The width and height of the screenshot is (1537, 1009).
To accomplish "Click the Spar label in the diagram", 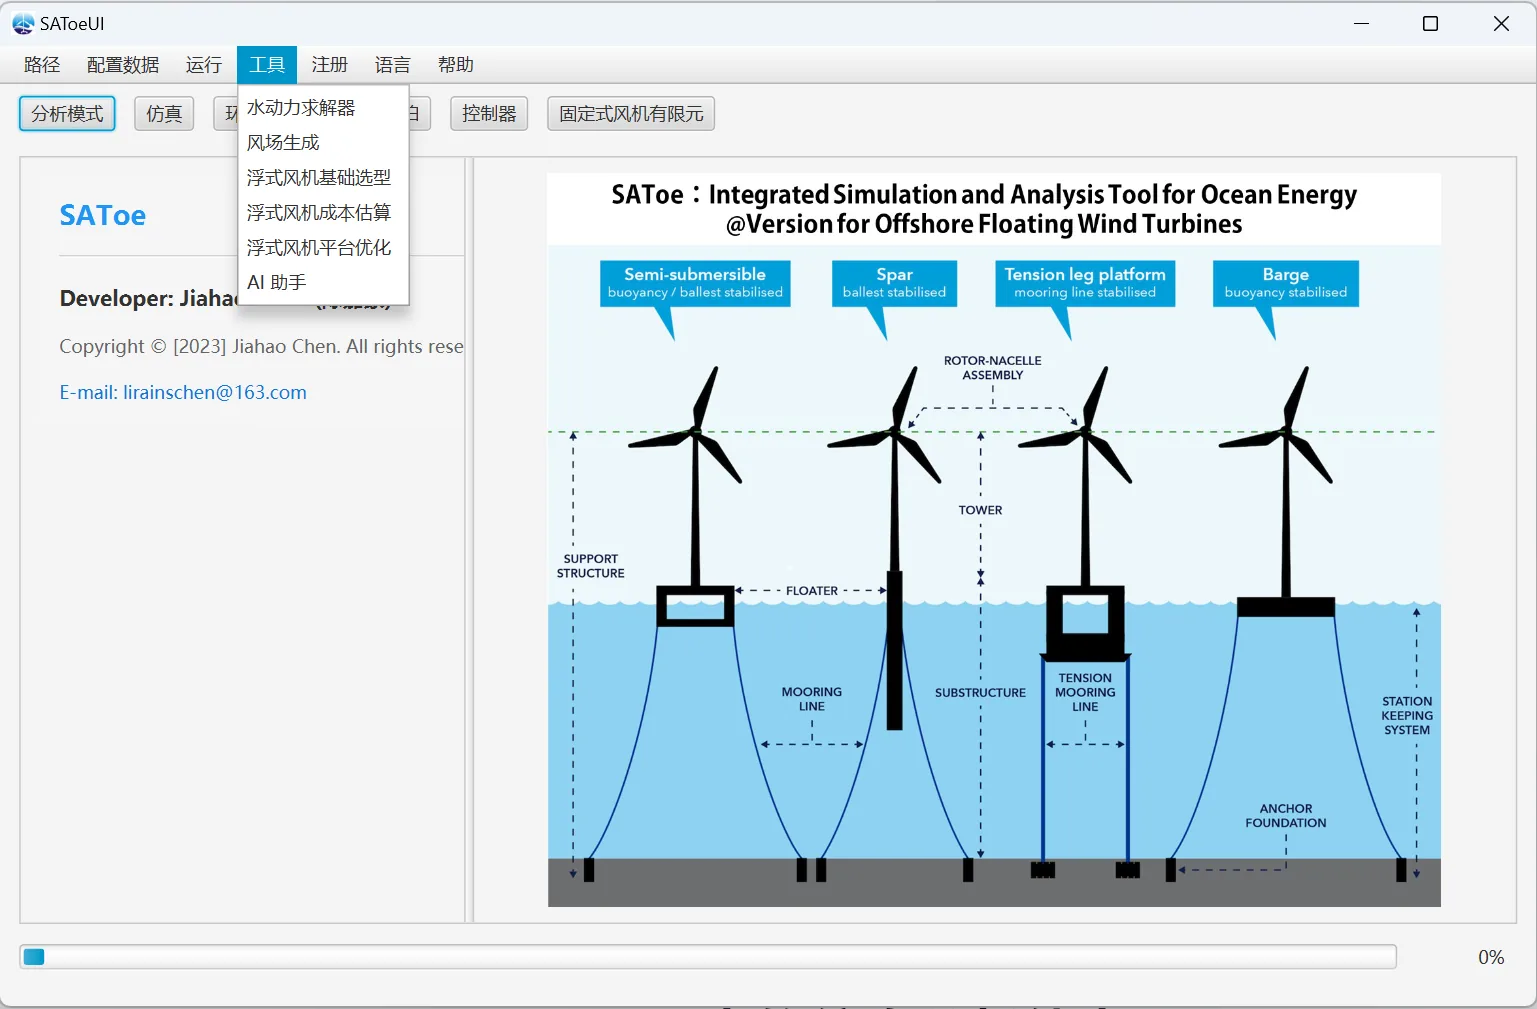I will (x=894, y=283).
